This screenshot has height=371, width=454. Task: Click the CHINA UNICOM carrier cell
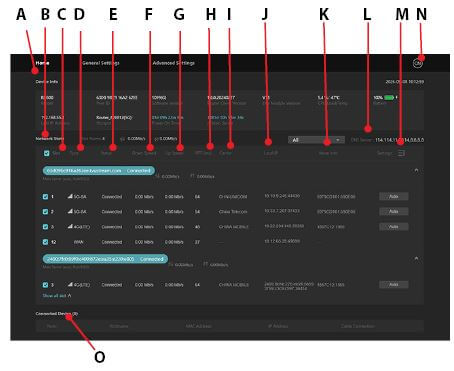[233, 197]
